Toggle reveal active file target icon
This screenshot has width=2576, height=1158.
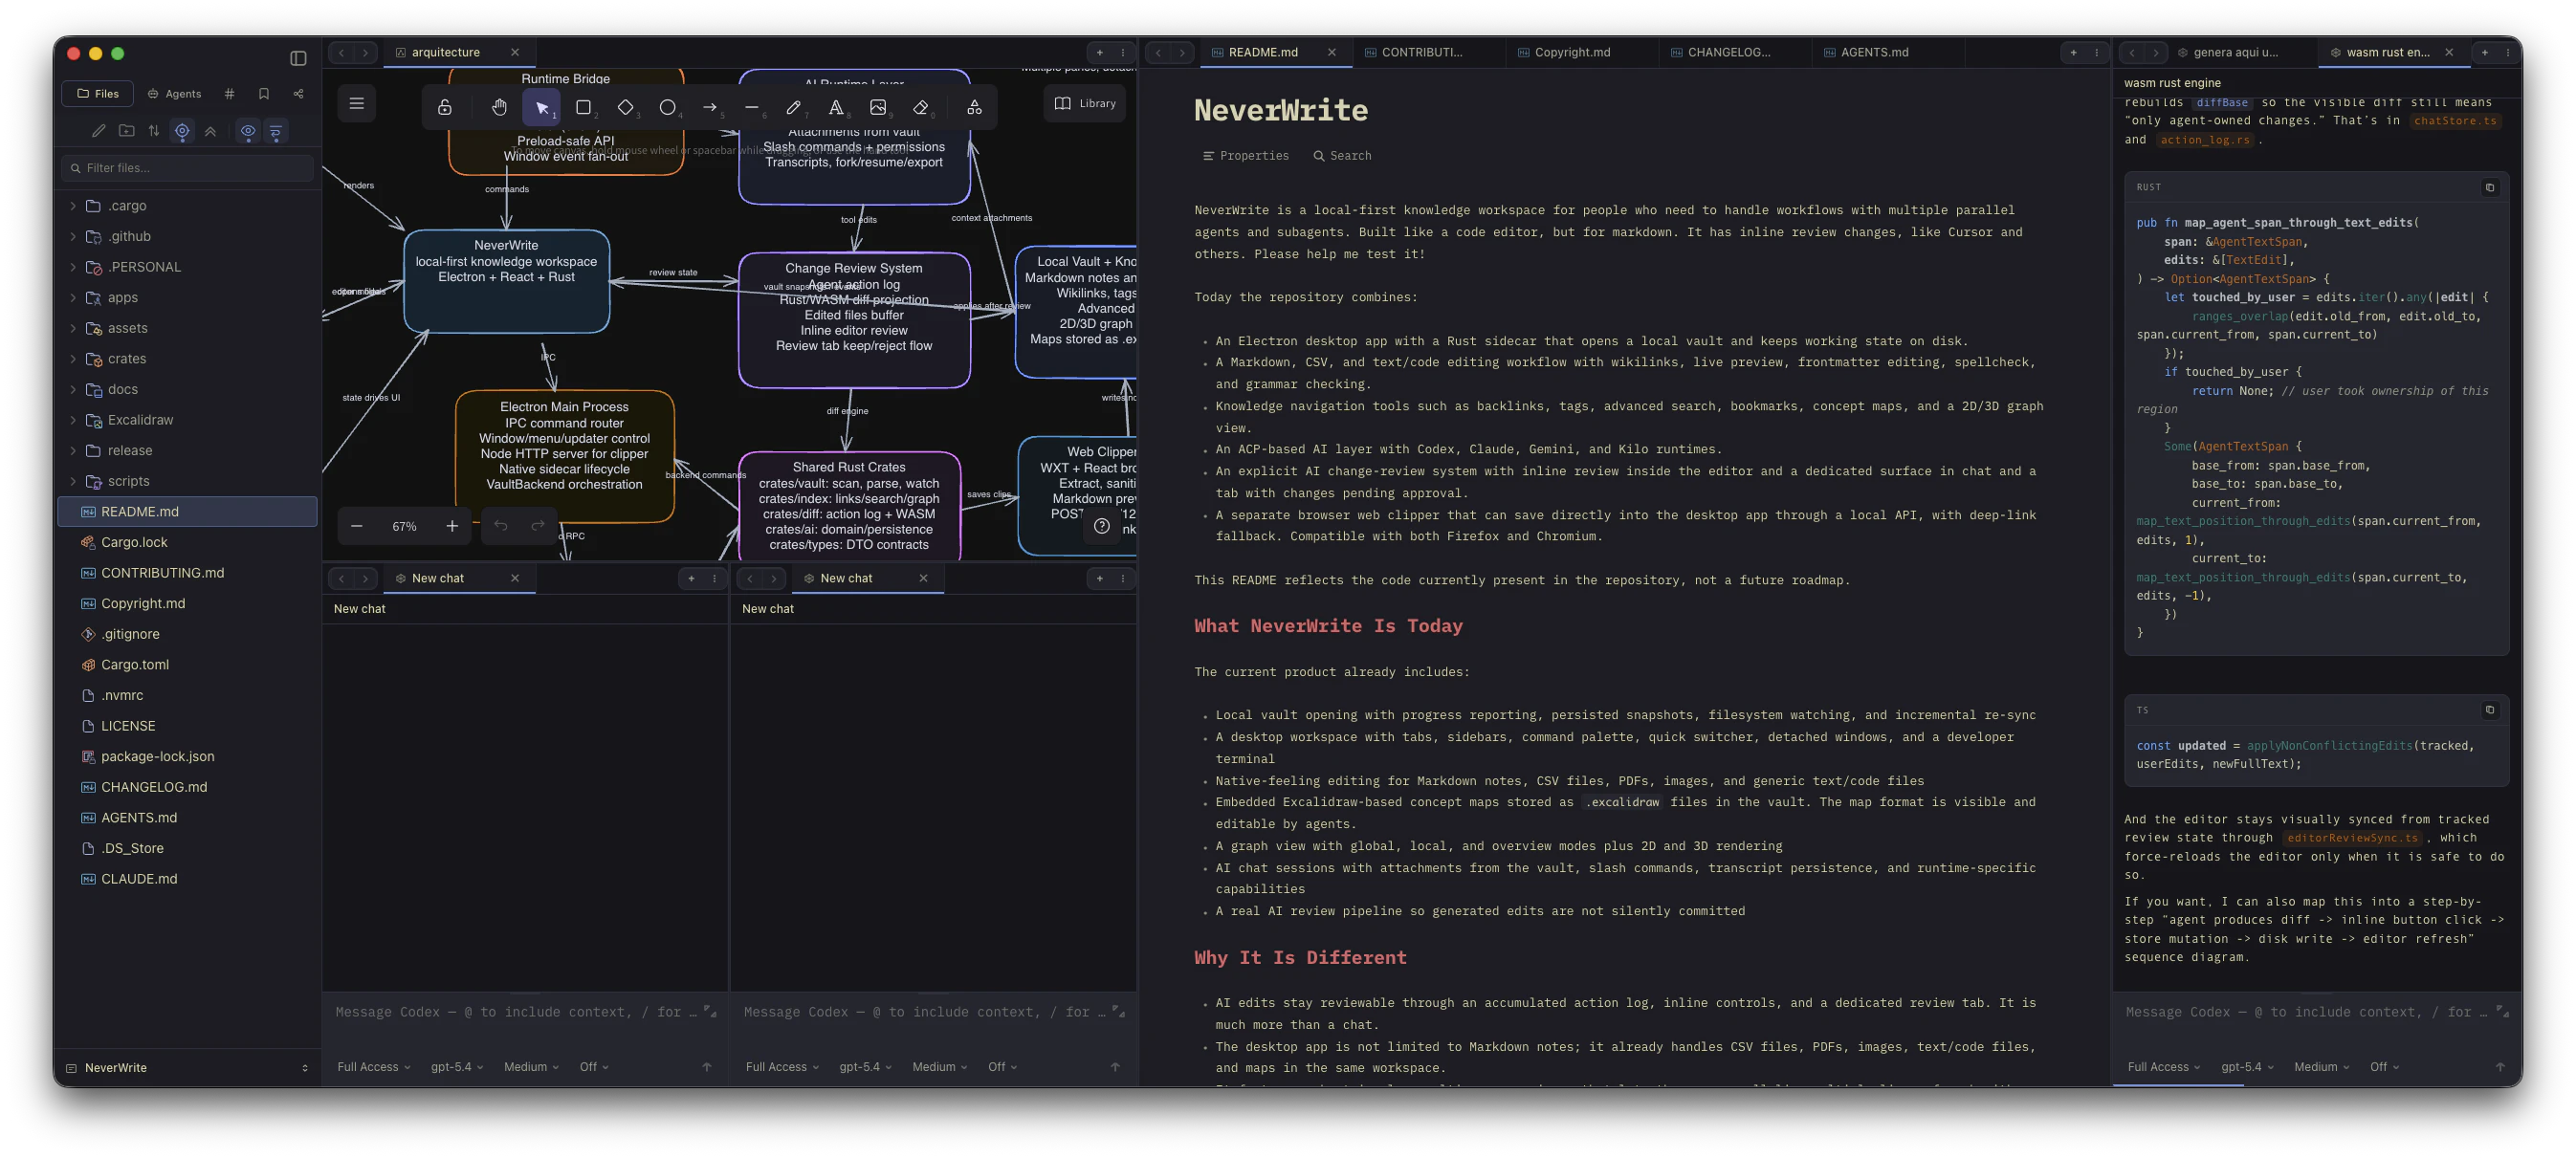tap(182, 131)
